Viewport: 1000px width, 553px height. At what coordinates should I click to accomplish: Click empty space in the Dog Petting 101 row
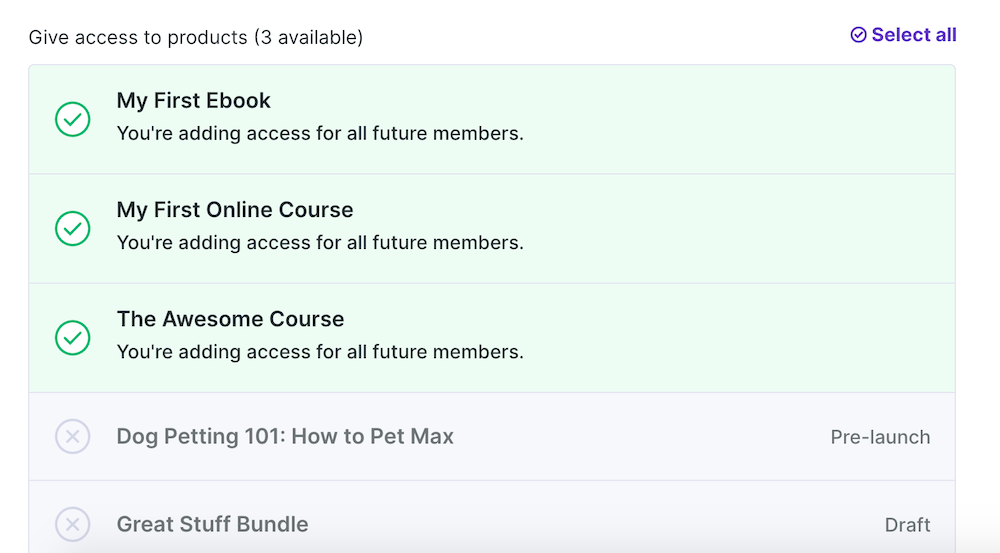point(640,437)
